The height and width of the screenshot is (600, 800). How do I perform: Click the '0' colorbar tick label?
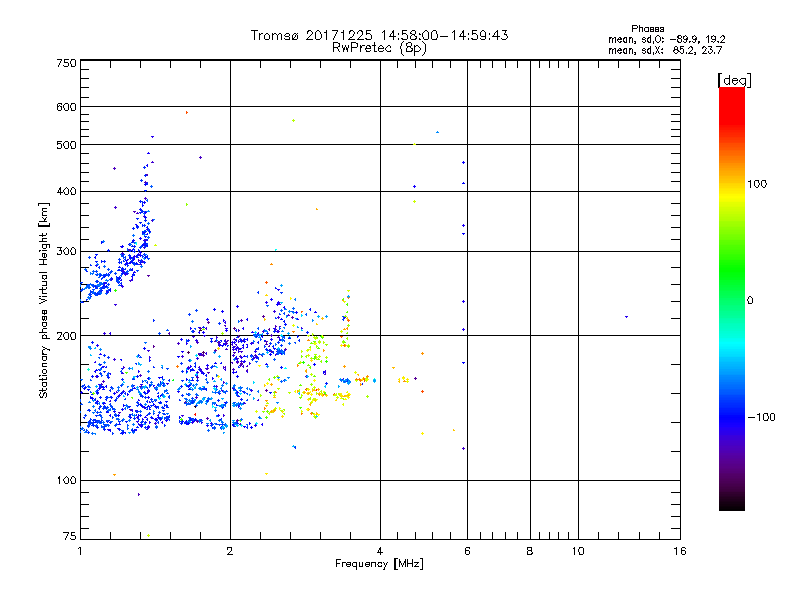click(749, 301)
